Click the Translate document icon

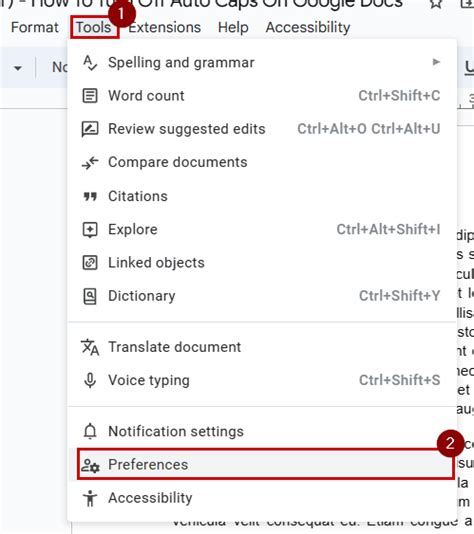pyautogui.click(x=90, y=347)
